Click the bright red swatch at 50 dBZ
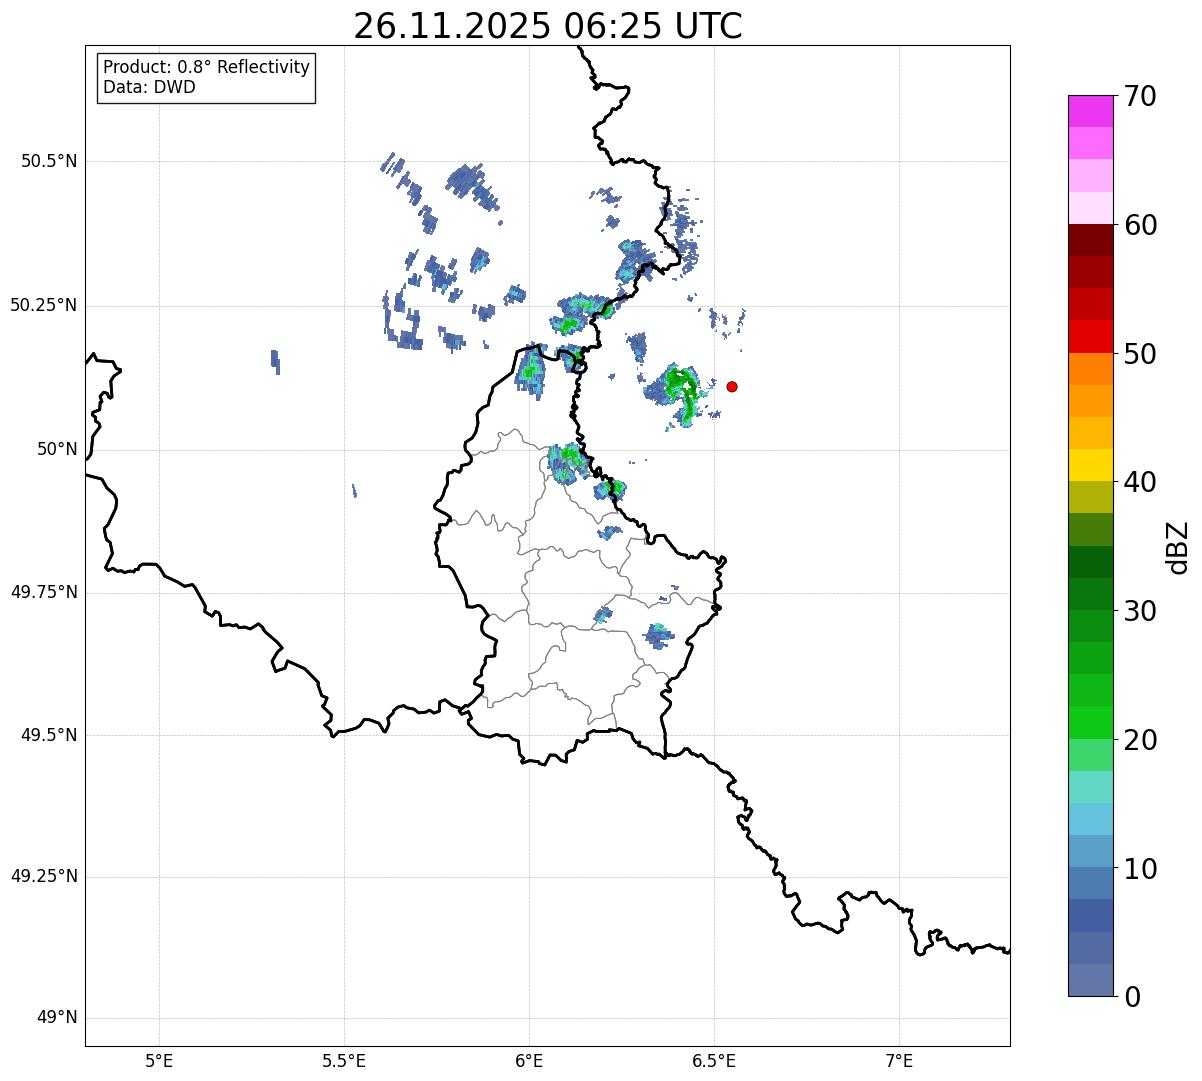 coord(1091,336)
